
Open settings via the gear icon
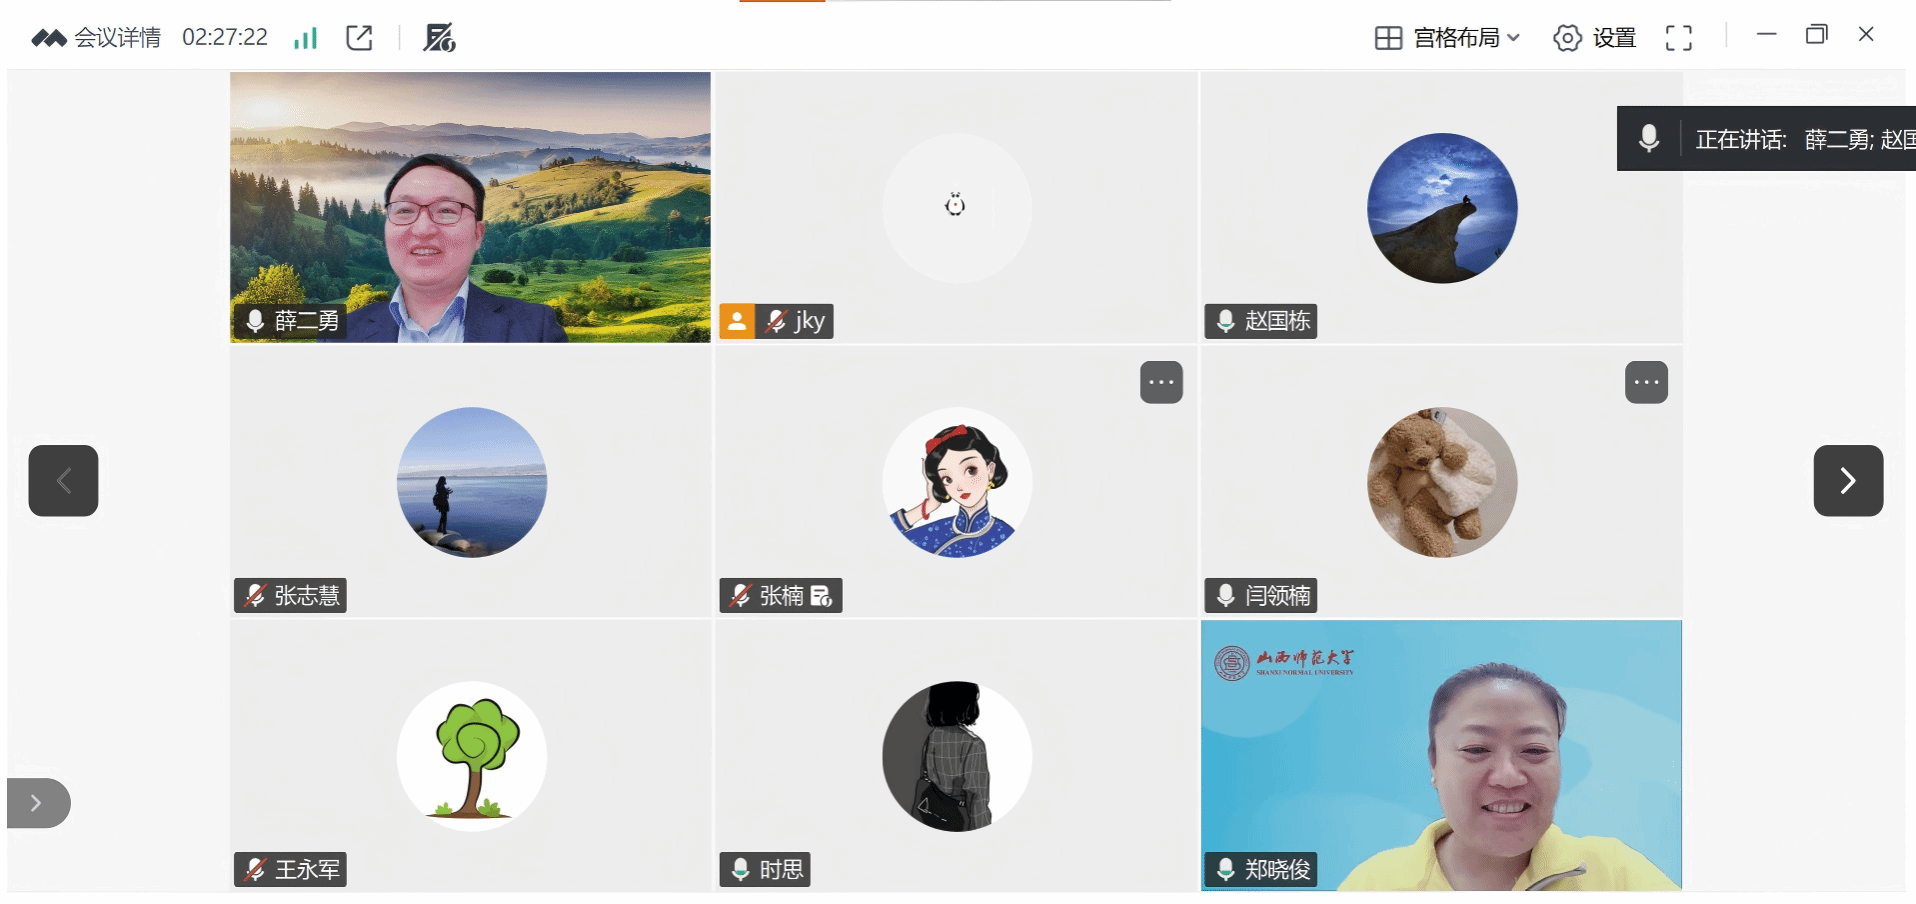(1567, 38)
